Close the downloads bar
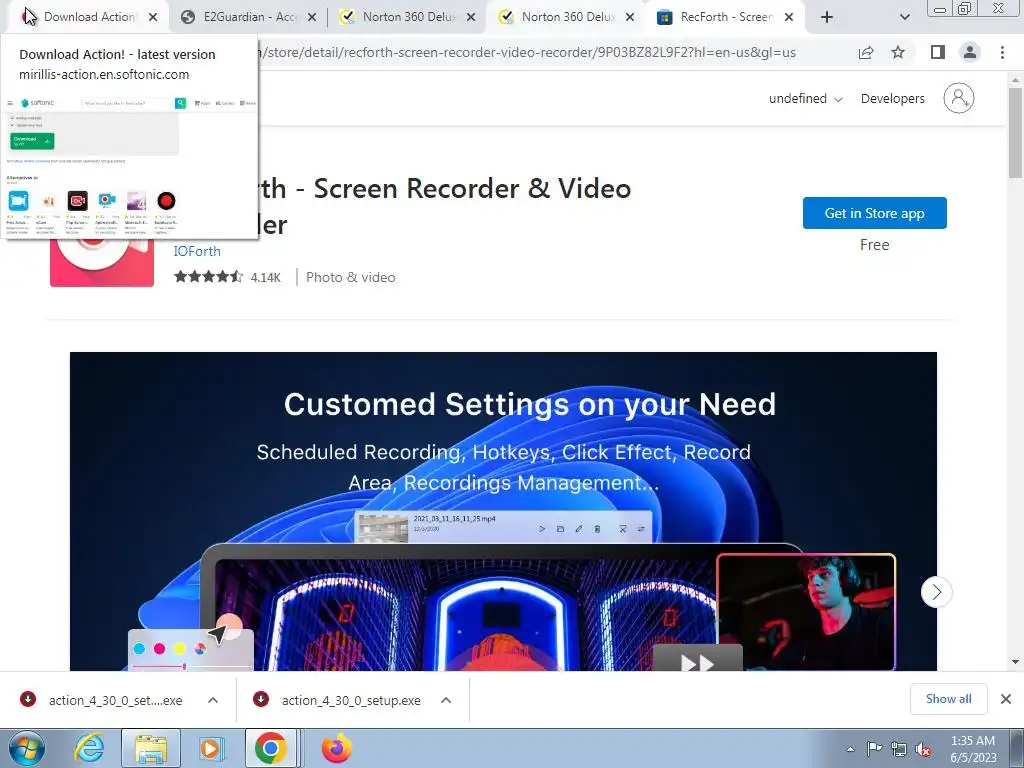 coord(1006,699)
